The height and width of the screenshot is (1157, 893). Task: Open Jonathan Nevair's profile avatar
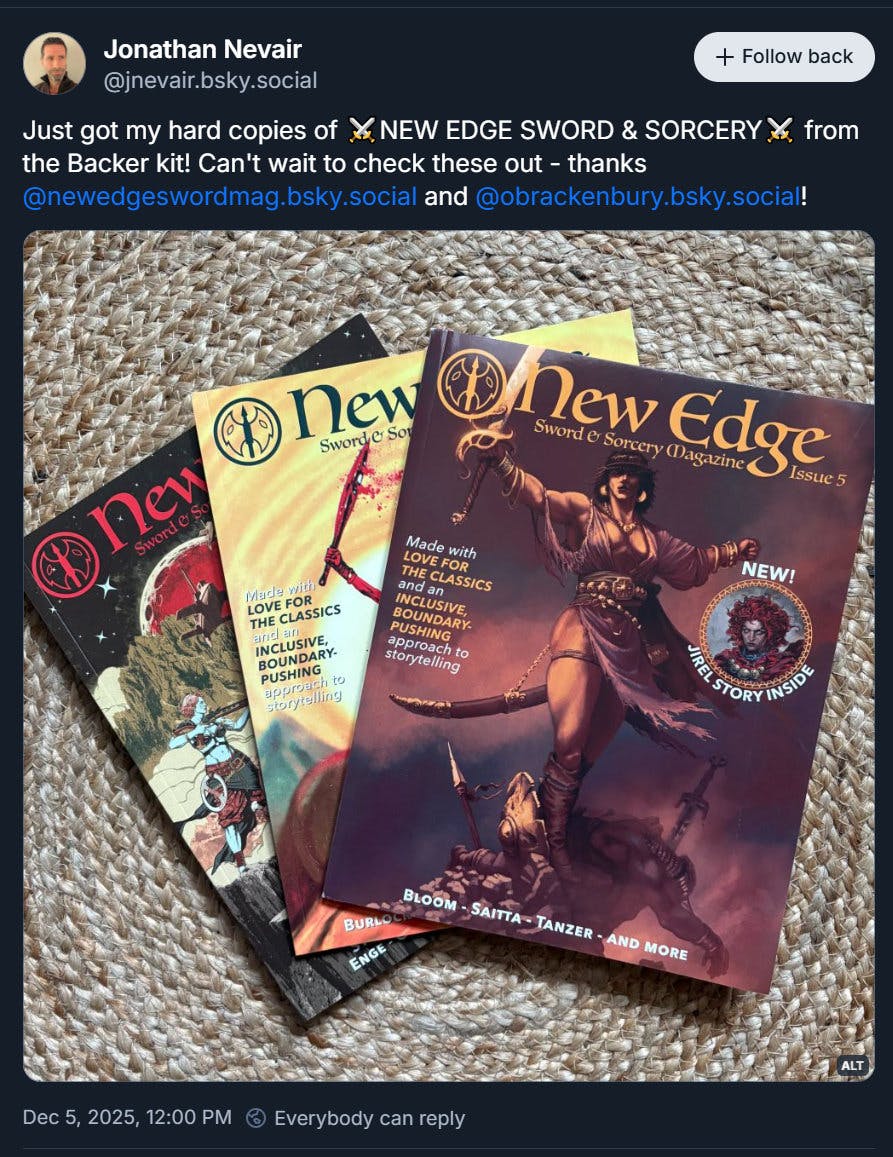(55, 63)
